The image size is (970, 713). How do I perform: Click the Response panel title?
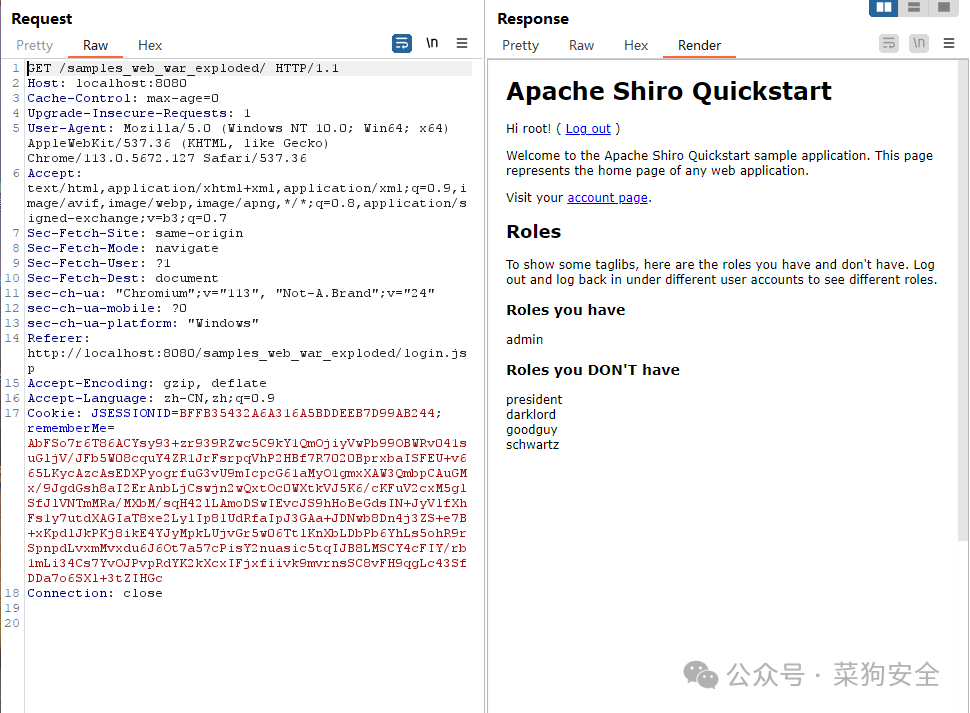tap(533, 19)
